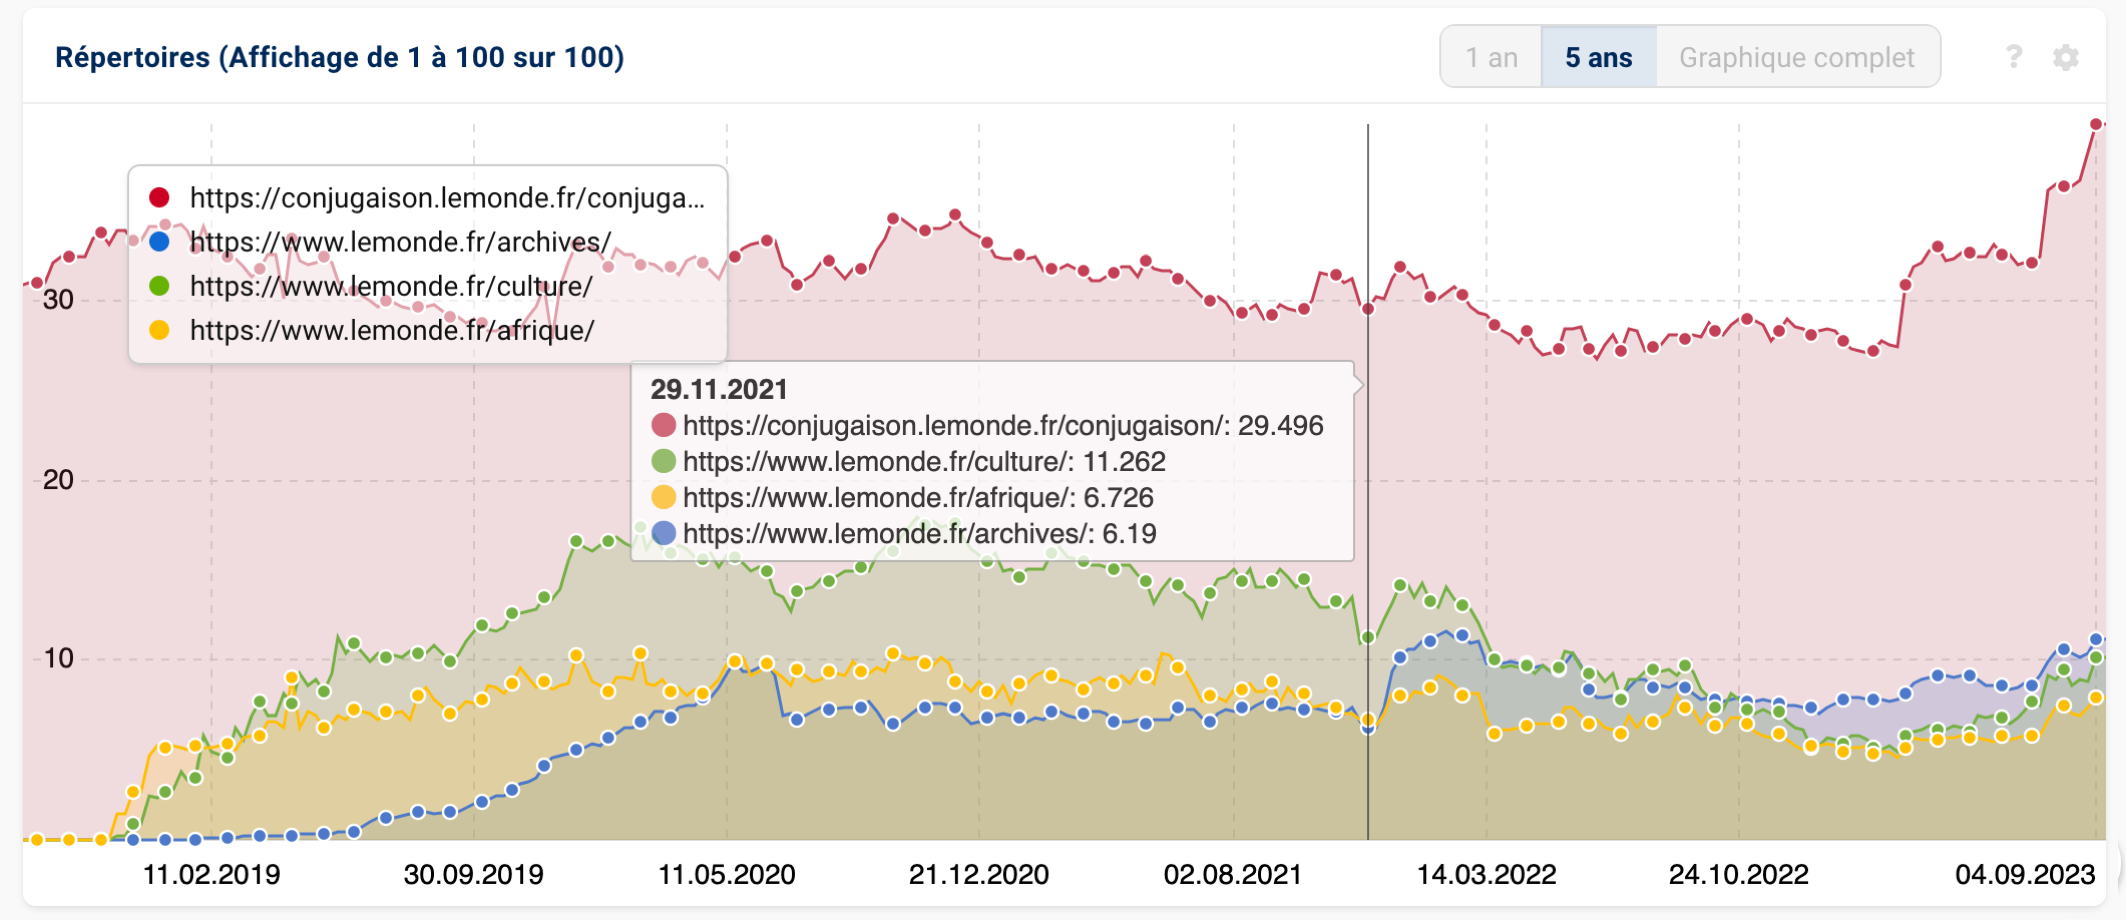Click the 29.11.2021 tooltip date heading
Image resolution: width=2126 pixels, height=920 pixels.
pyautogui.click(x=719, y=389)
